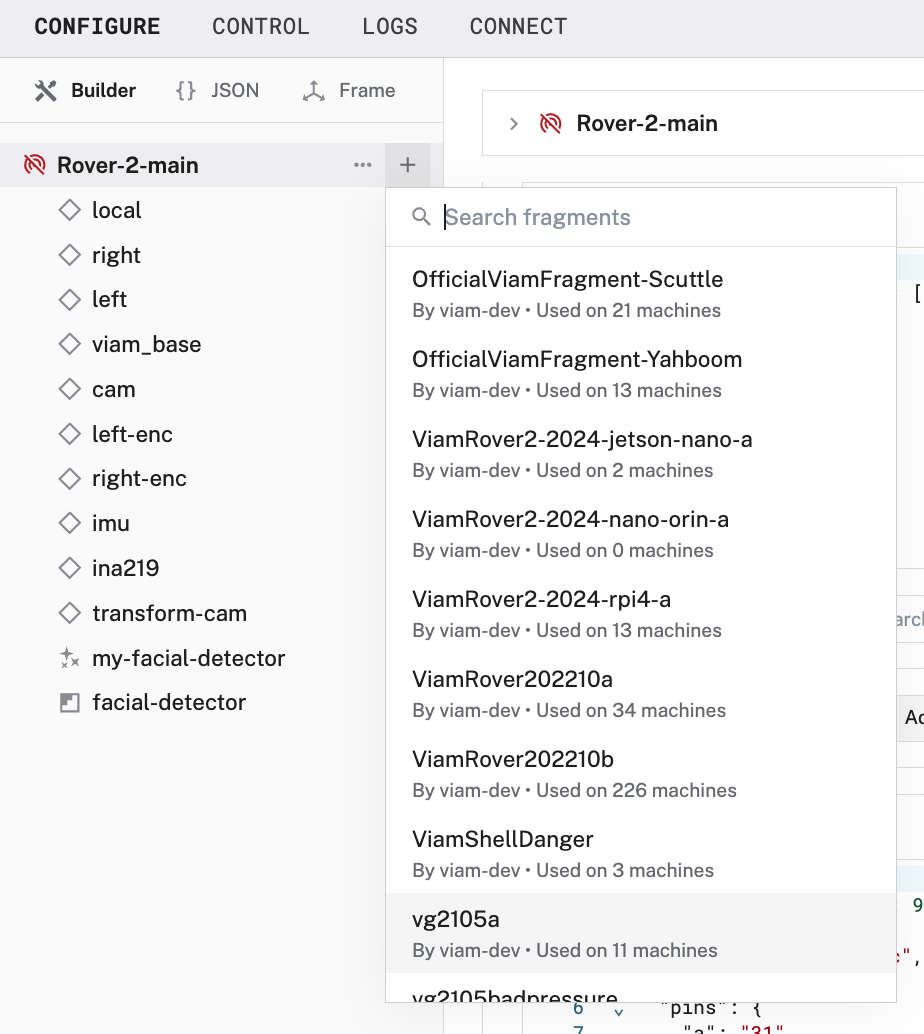This screenshot has width=924, height=1034.
Task: Select the viam_base component in tree
Action: pyautogui.click(x=146, y=344)
